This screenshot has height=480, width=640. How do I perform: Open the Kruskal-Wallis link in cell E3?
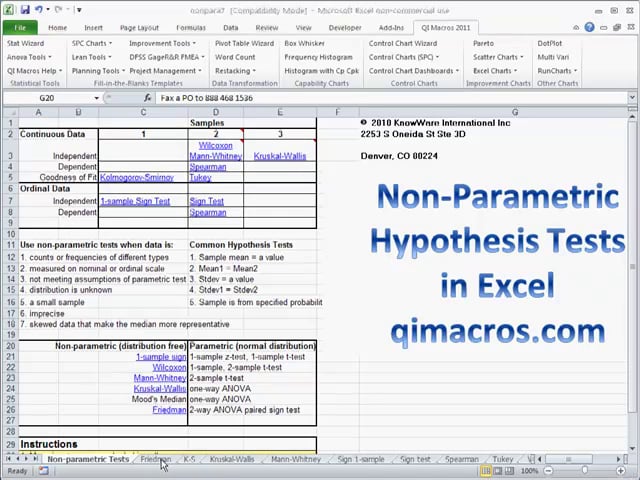(x=280, y=156)
